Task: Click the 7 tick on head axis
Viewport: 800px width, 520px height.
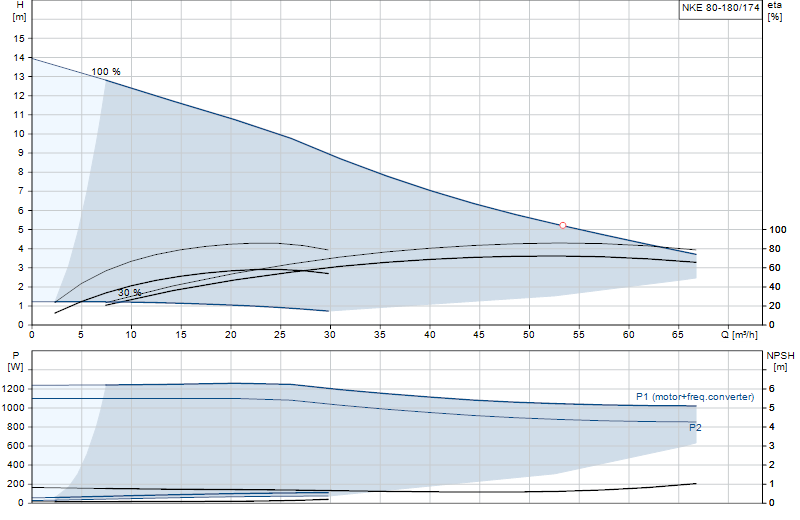Action: (21, 191)
